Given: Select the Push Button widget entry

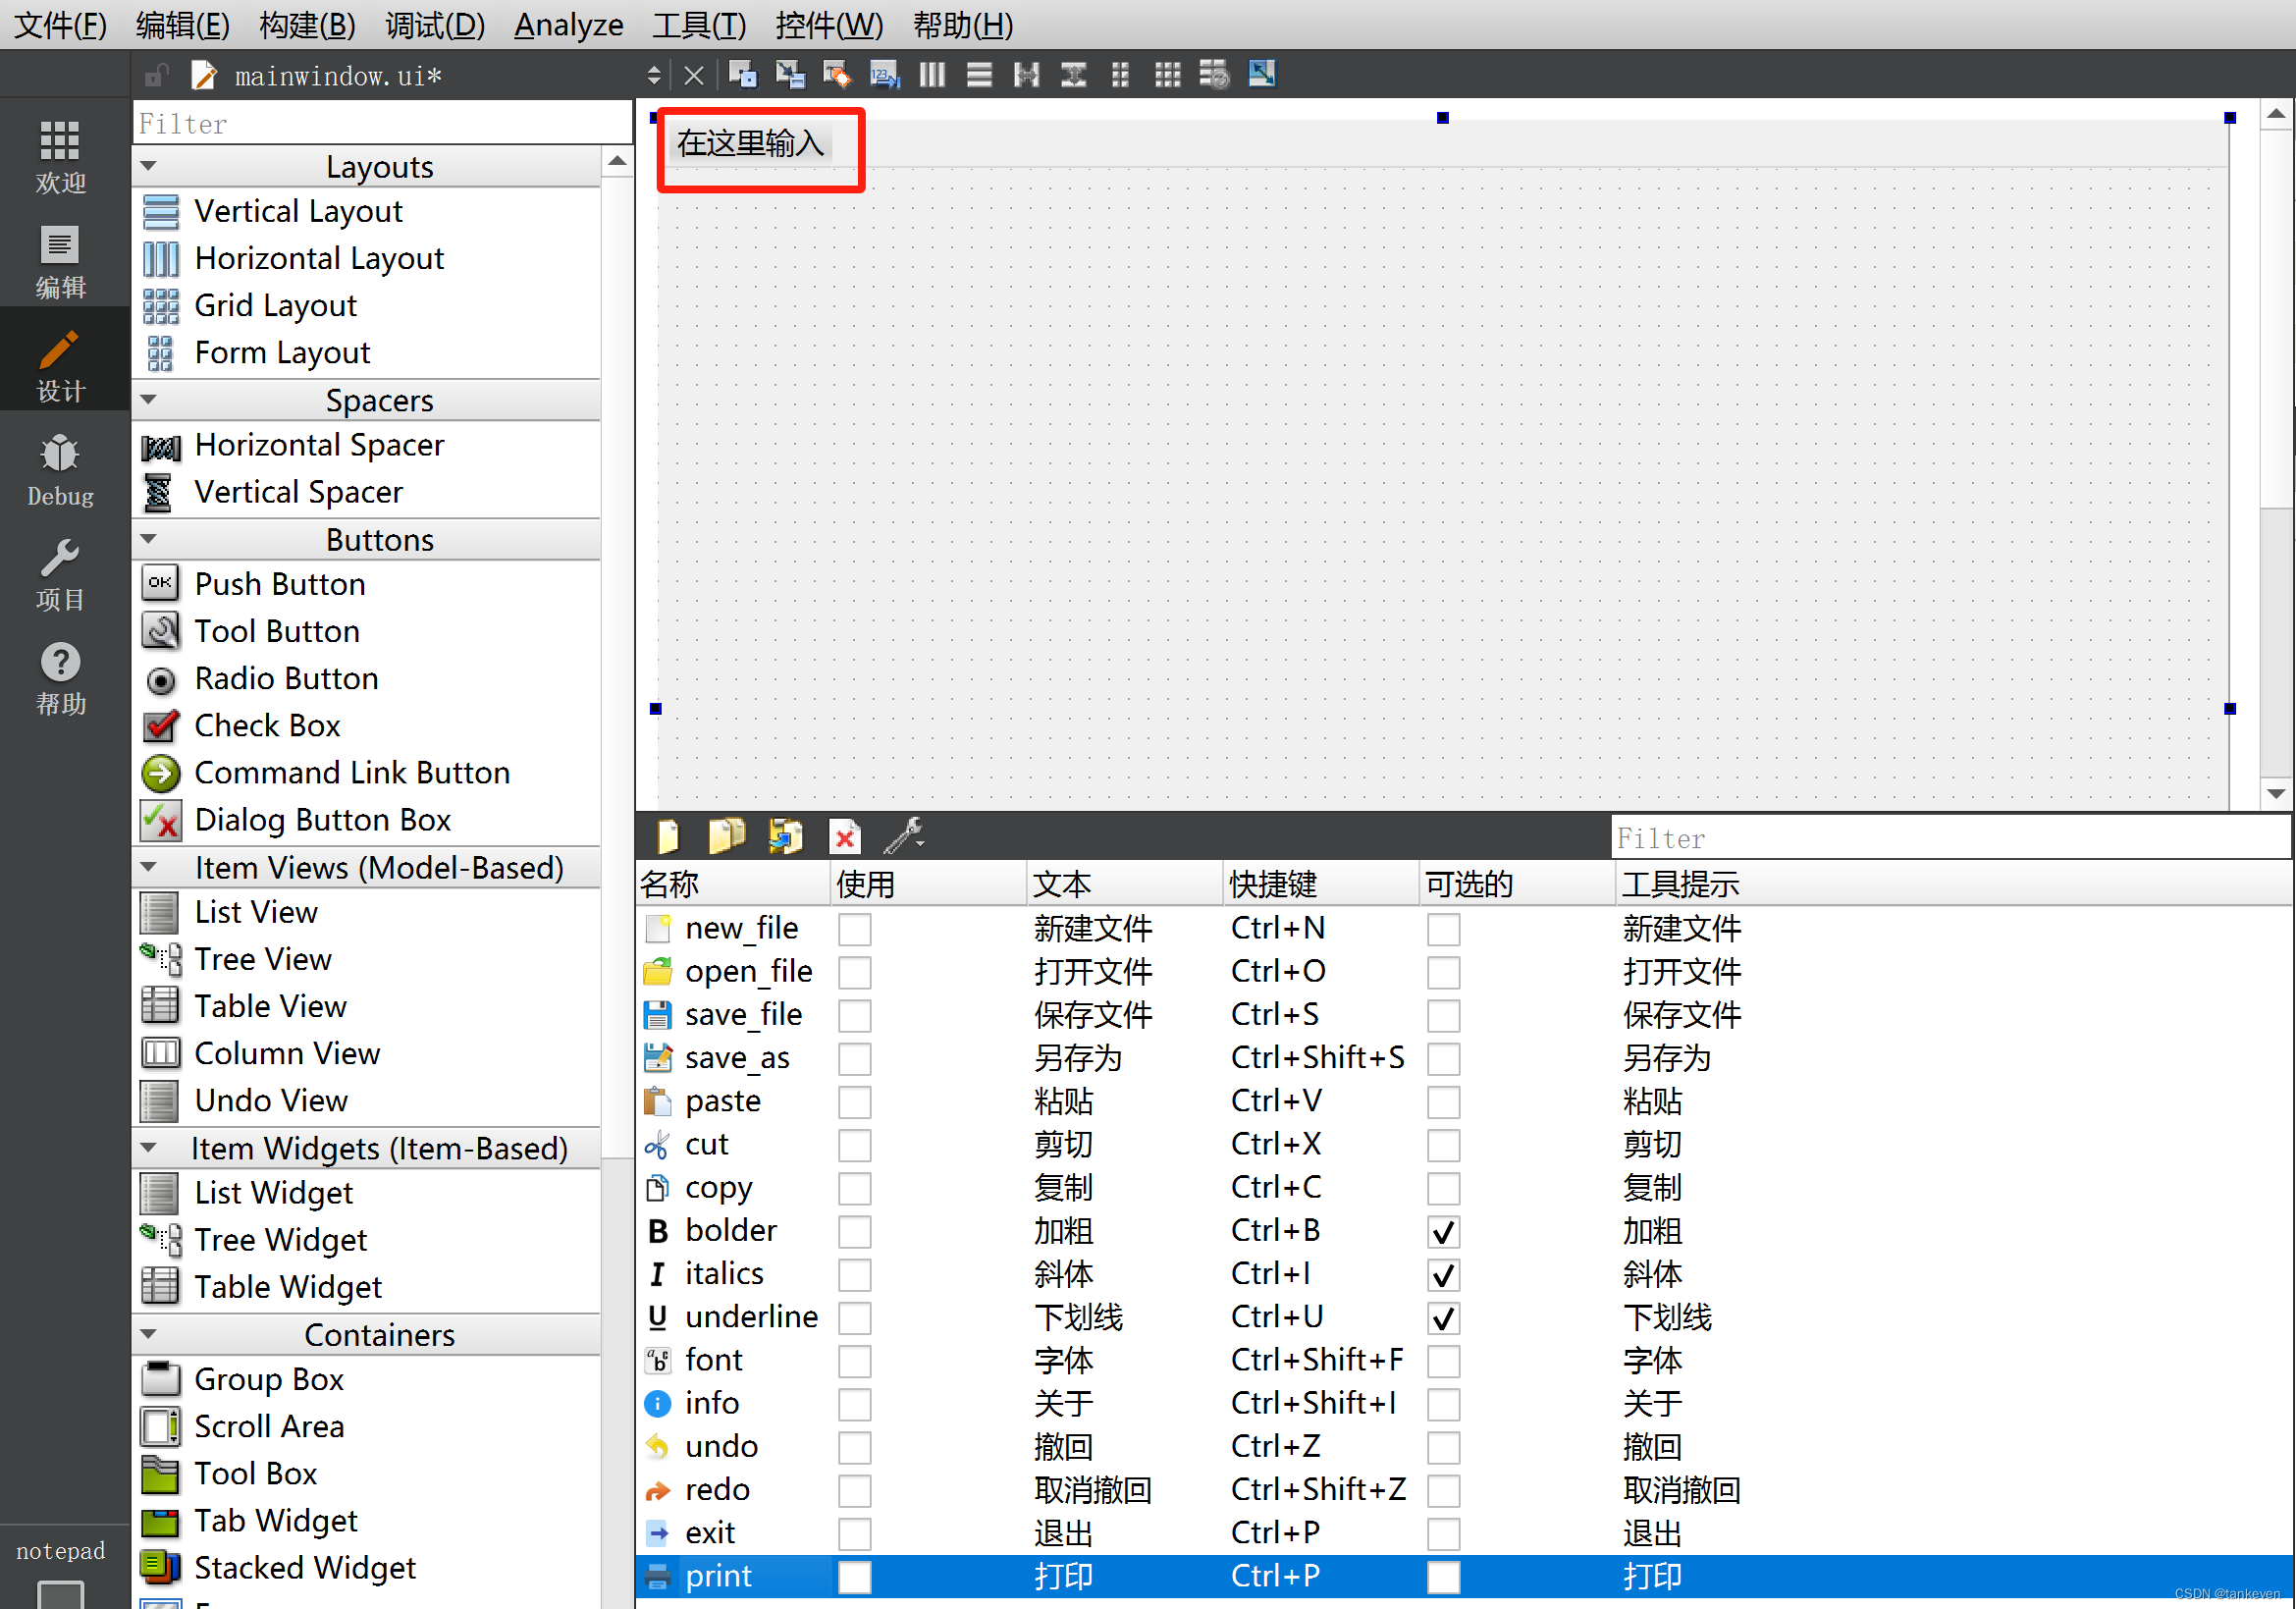Looking at the screenshot, I should click(x=279, y=584).
